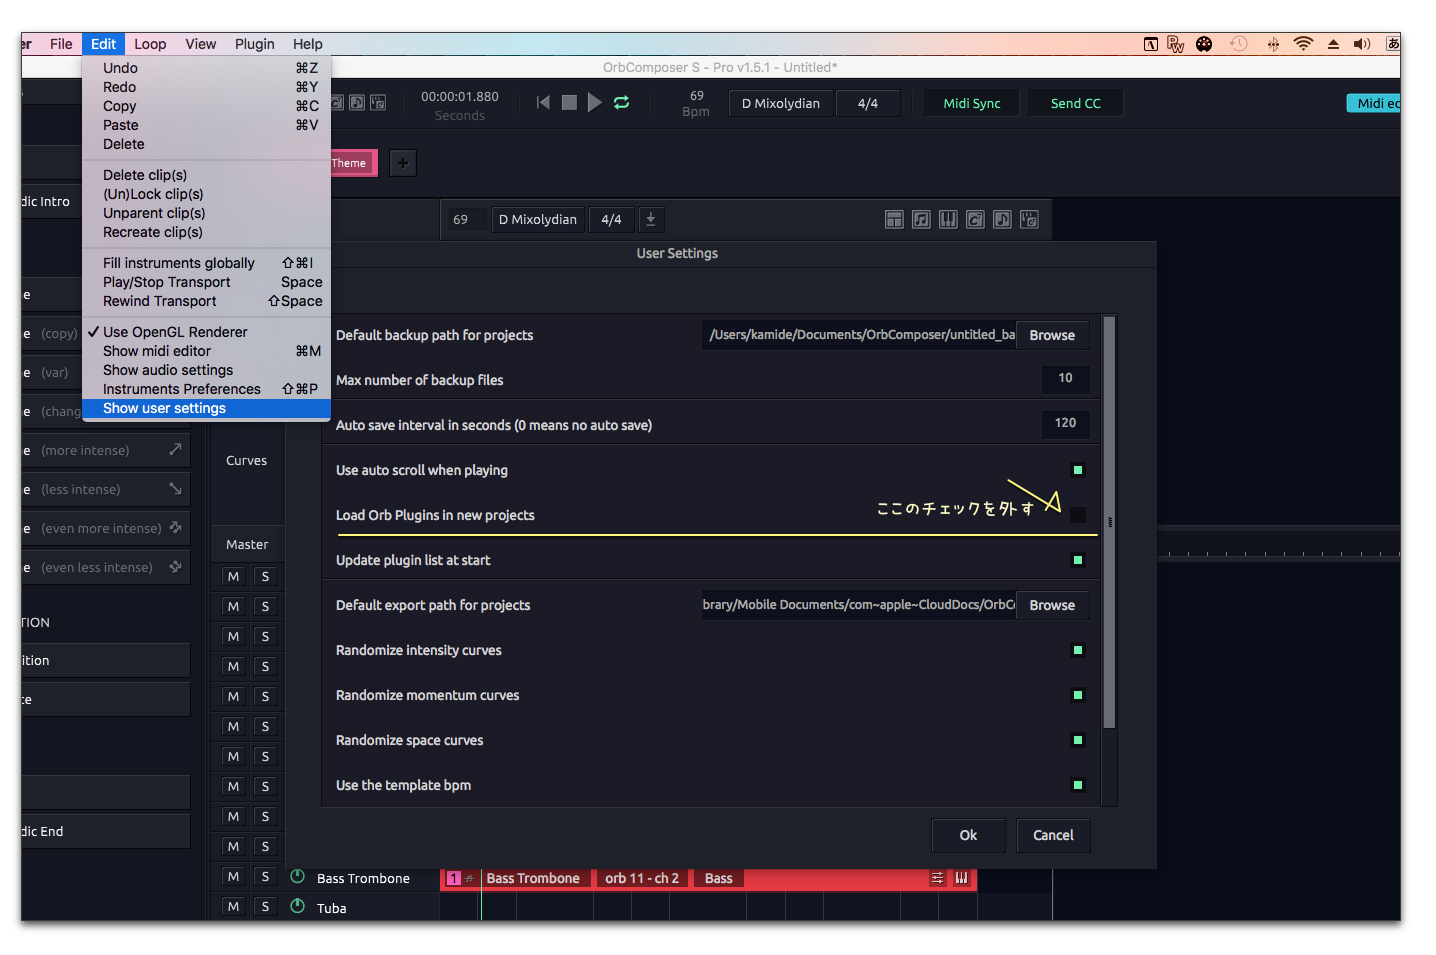
Task: Toggle 'Randomize space curves' checkbox
Action: (x=1077, y=740)
